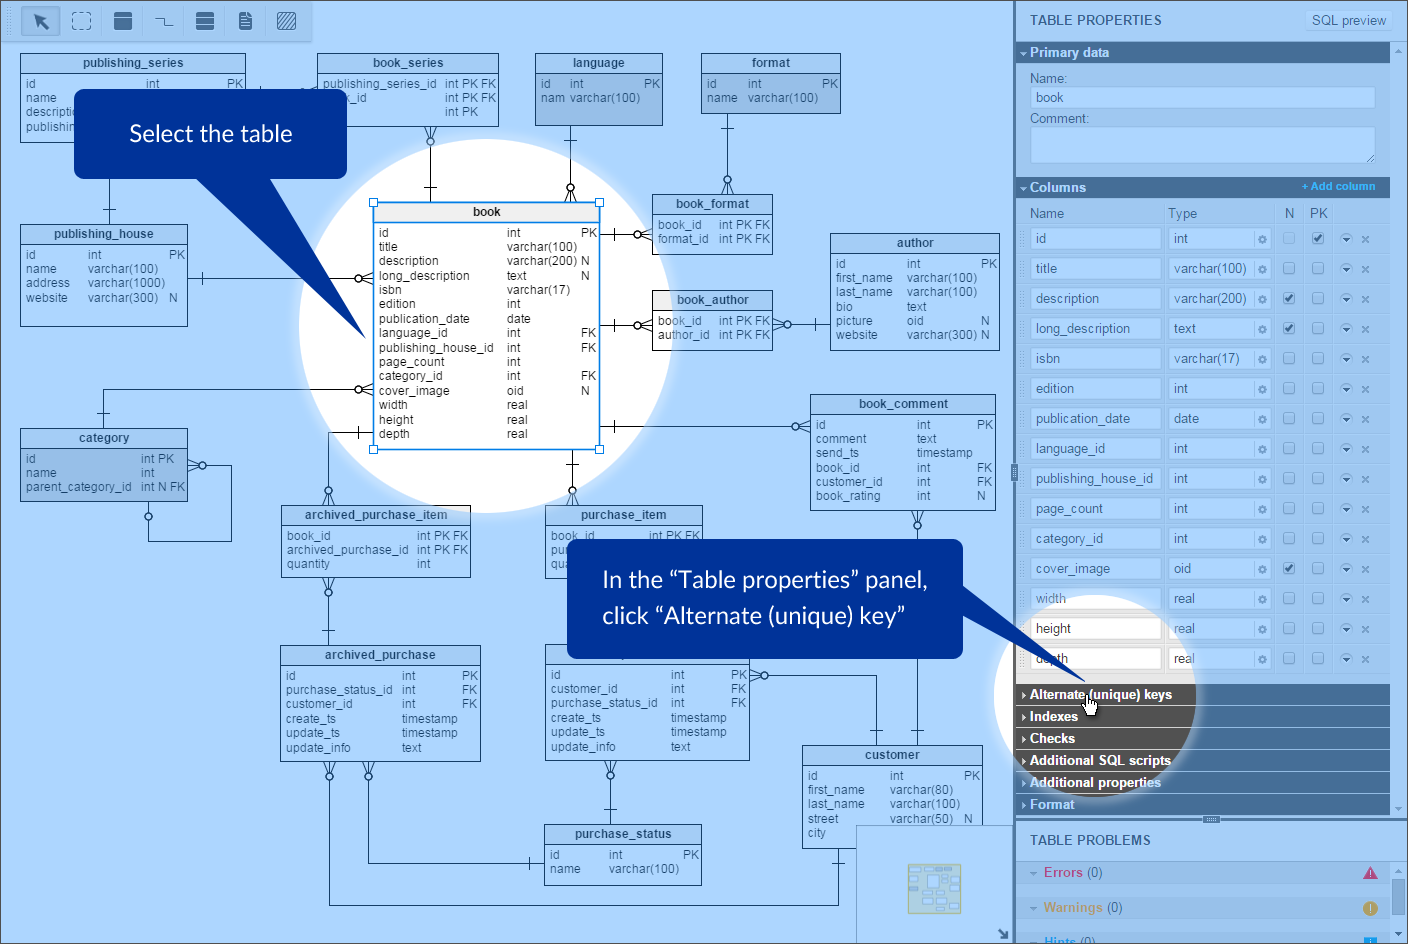This screenshot has height=944, width=1408.
Task: Select the book_comment table header
Action: point(903,404)
